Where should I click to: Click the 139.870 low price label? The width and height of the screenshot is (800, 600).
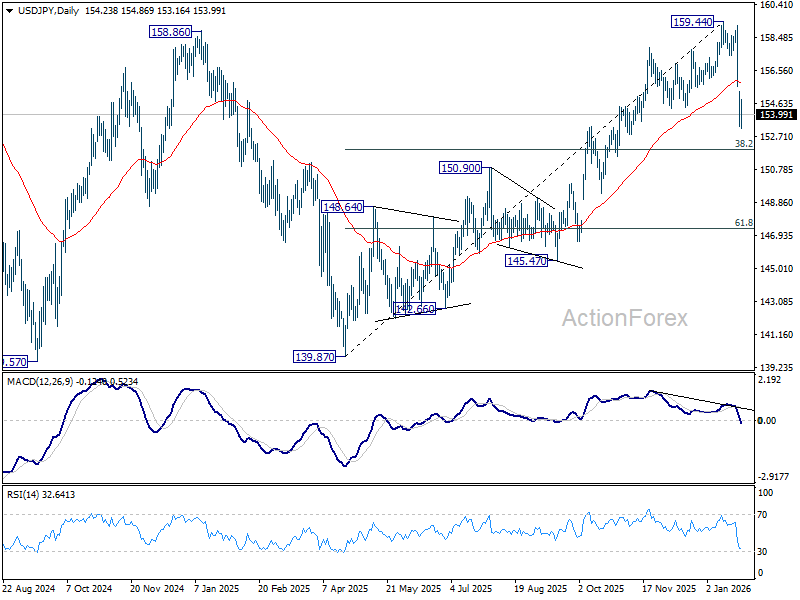point(315,357)
